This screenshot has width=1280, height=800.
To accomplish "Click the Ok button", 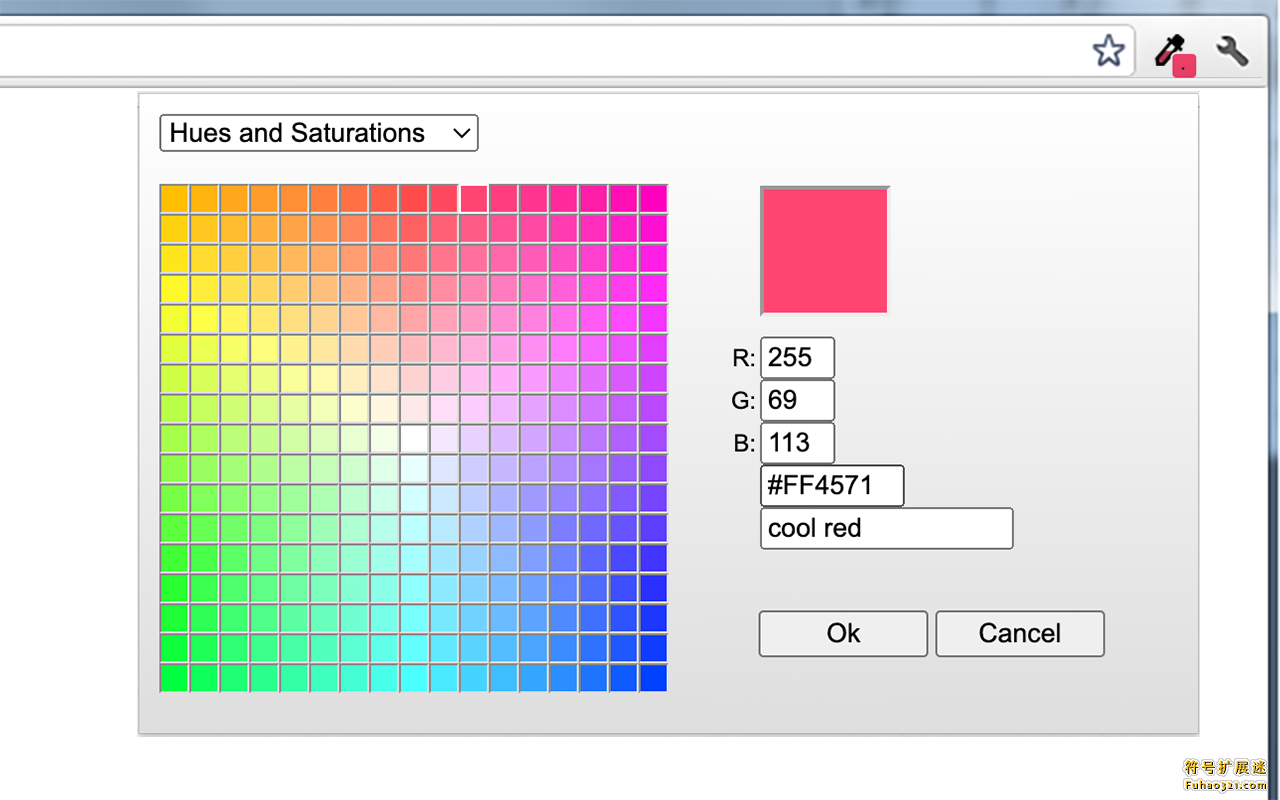I will point(843,634).
